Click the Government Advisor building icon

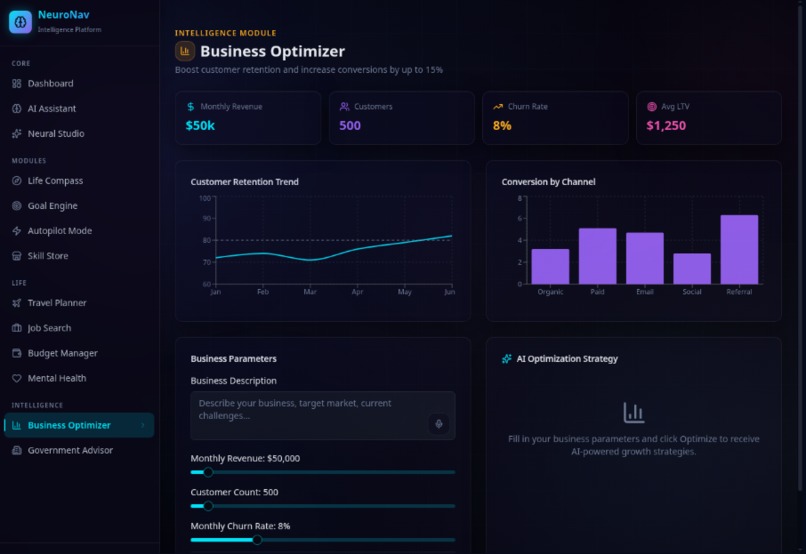pyautogui.click(x=16, y=450)
